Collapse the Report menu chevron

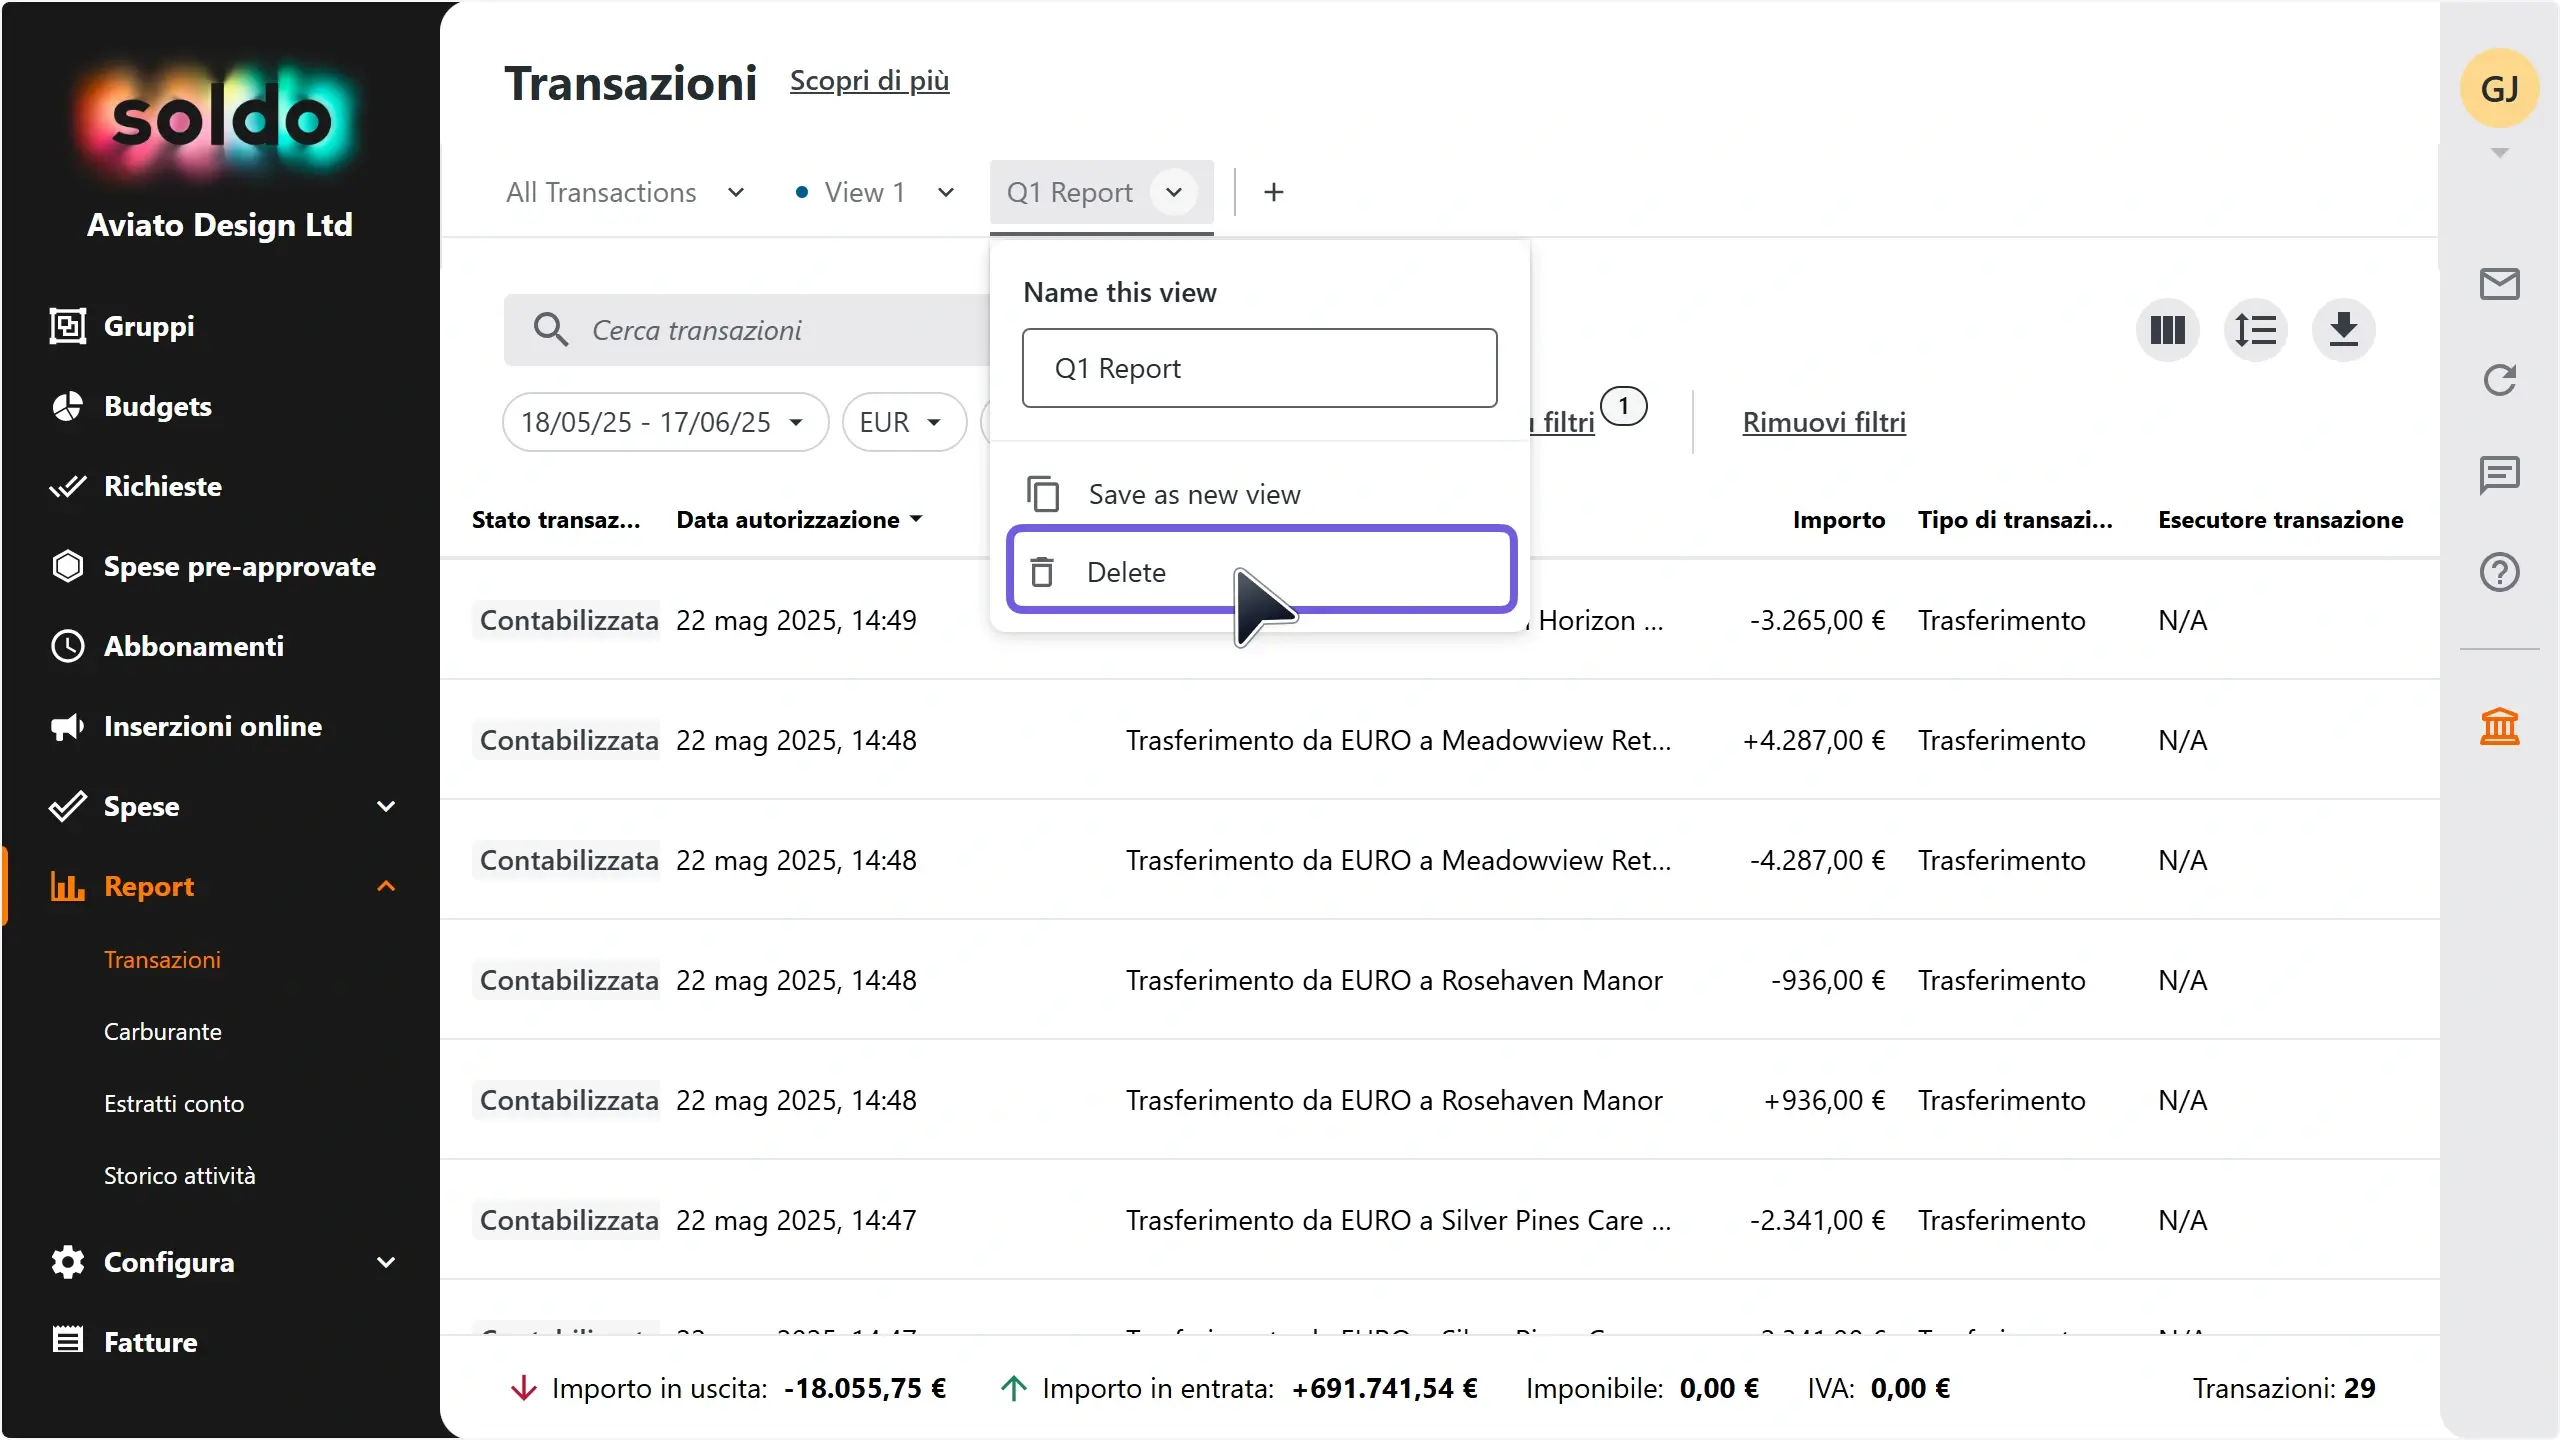coord(386,886)
